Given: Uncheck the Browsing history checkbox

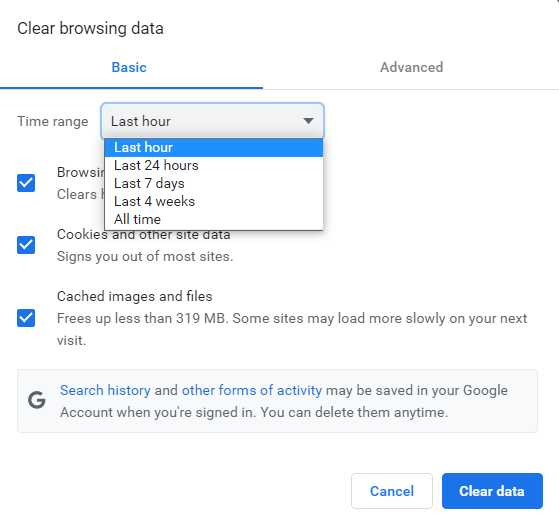Looking at the screenshot, I should pos(26,183).
